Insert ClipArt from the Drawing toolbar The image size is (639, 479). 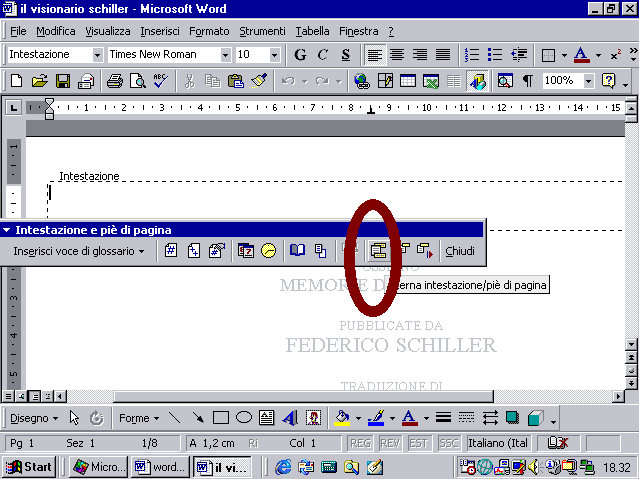coord(313,418)
